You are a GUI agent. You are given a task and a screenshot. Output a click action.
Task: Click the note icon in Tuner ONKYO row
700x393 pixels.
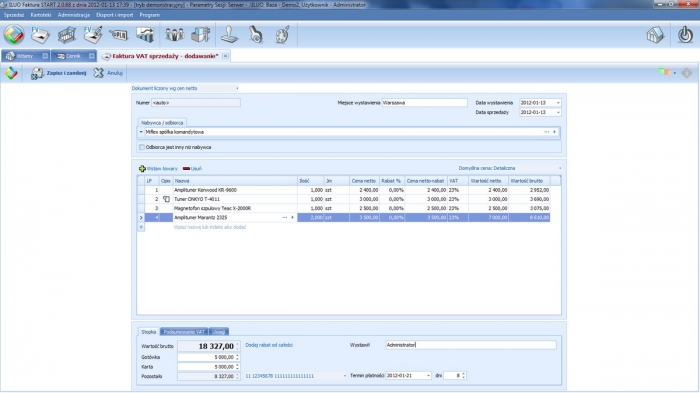pos(166,199)
